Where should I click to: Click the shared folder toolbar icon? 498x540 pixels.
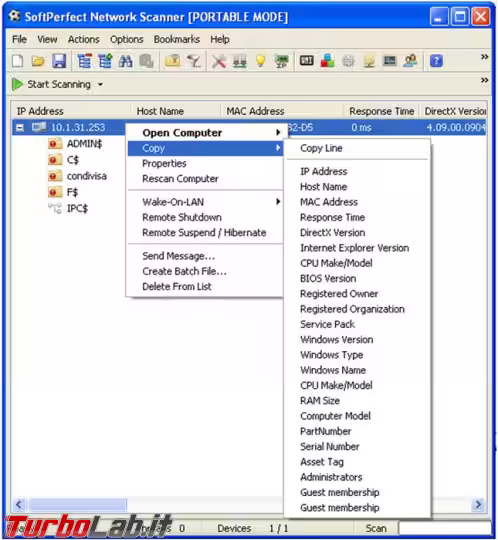click(173, 61)
